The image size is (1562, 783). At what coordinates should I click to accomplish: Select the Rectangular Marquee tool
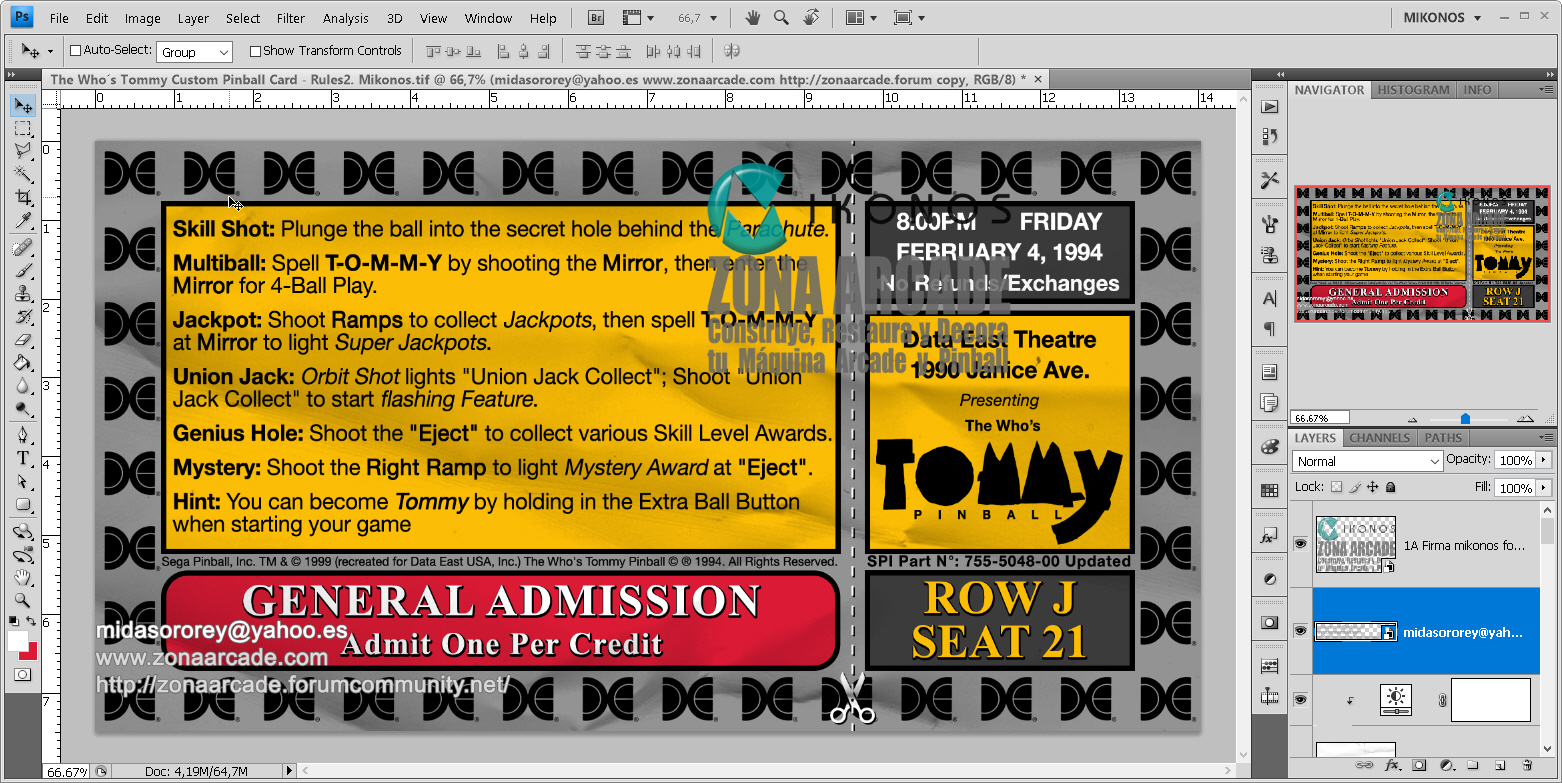pos(23,129)
